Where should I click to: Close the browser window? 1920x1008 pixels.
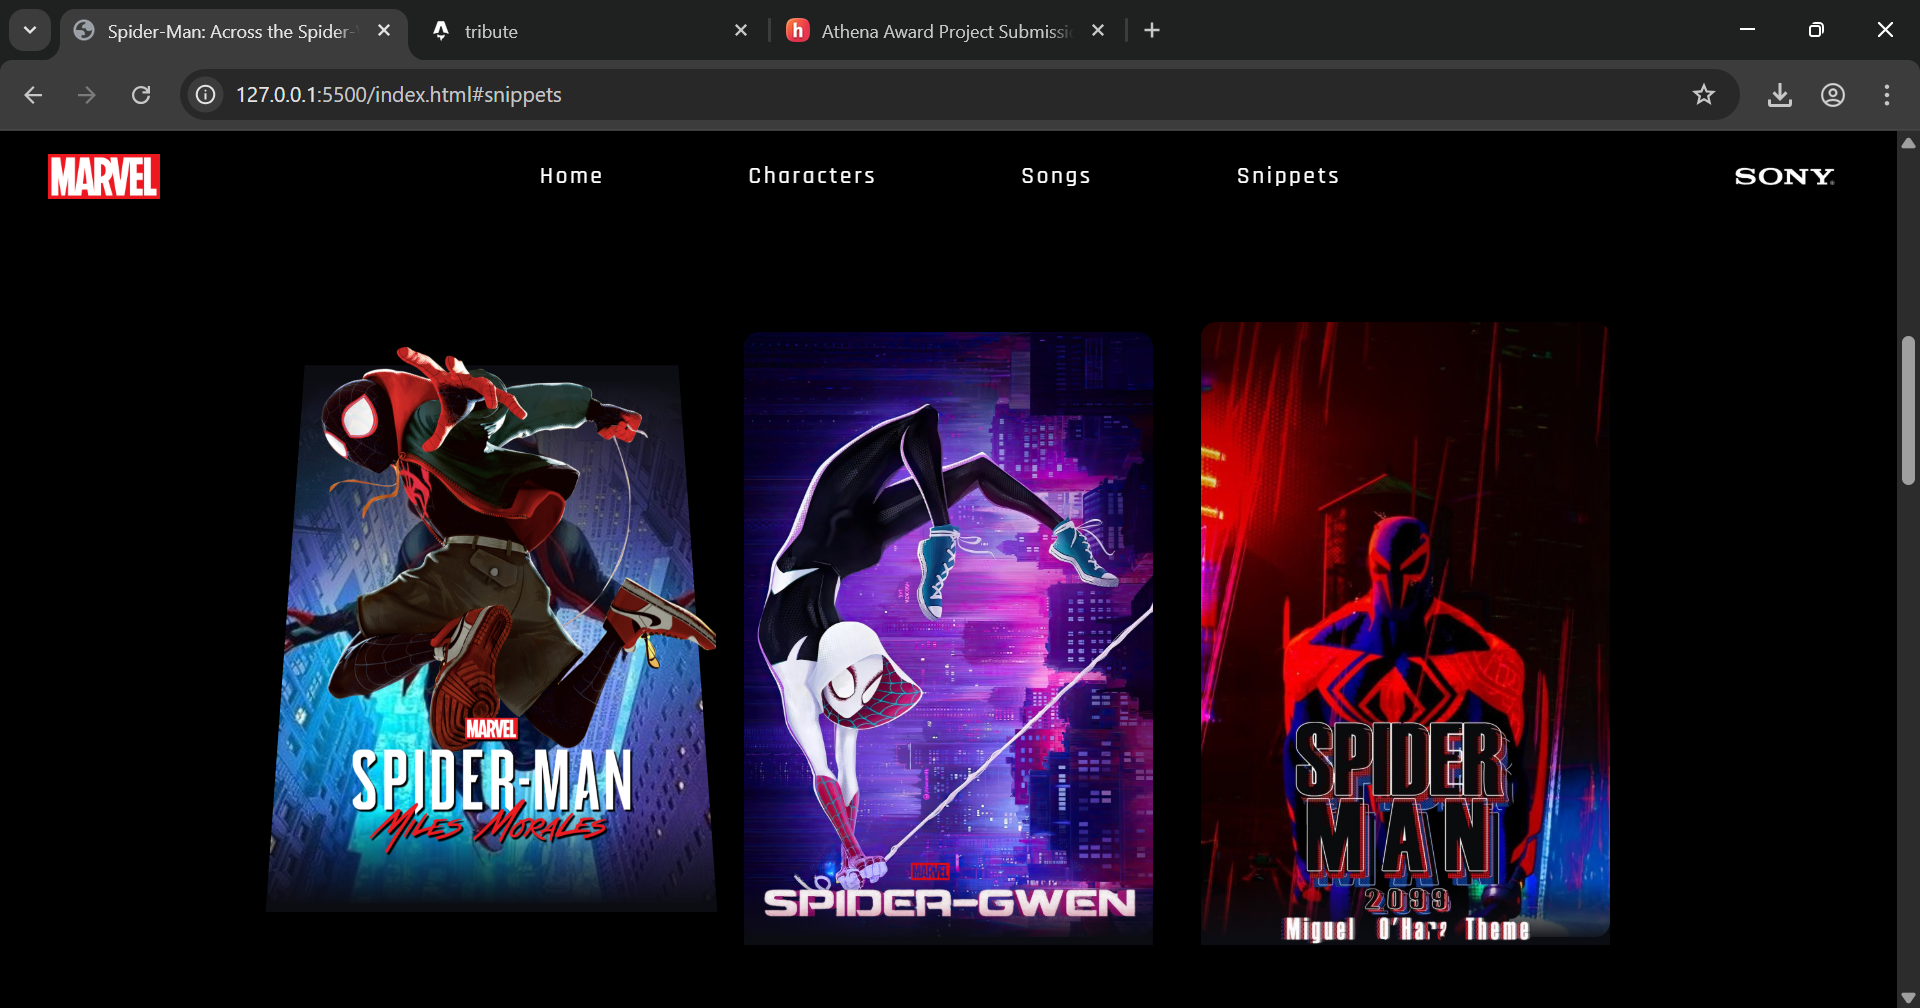tap(1885, 30)
